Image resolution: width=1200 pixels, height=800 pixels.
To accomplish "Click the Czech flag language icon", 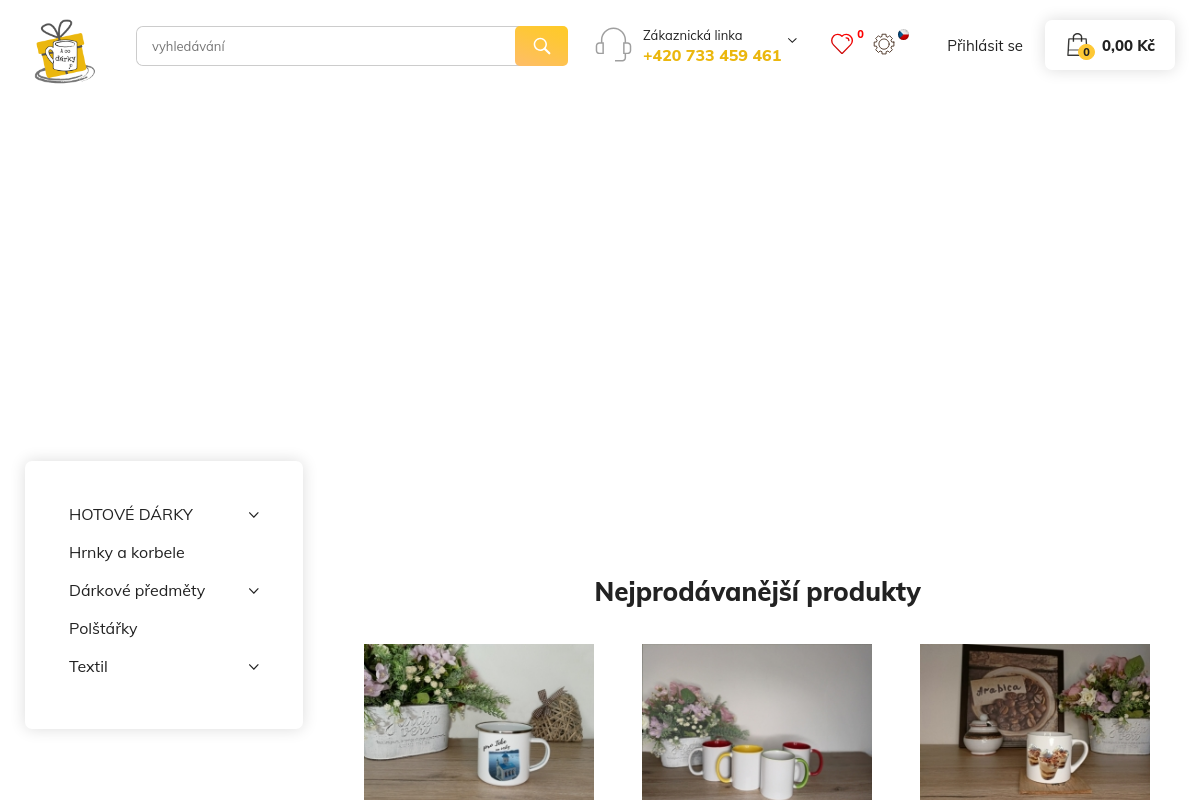I will 904,34.
